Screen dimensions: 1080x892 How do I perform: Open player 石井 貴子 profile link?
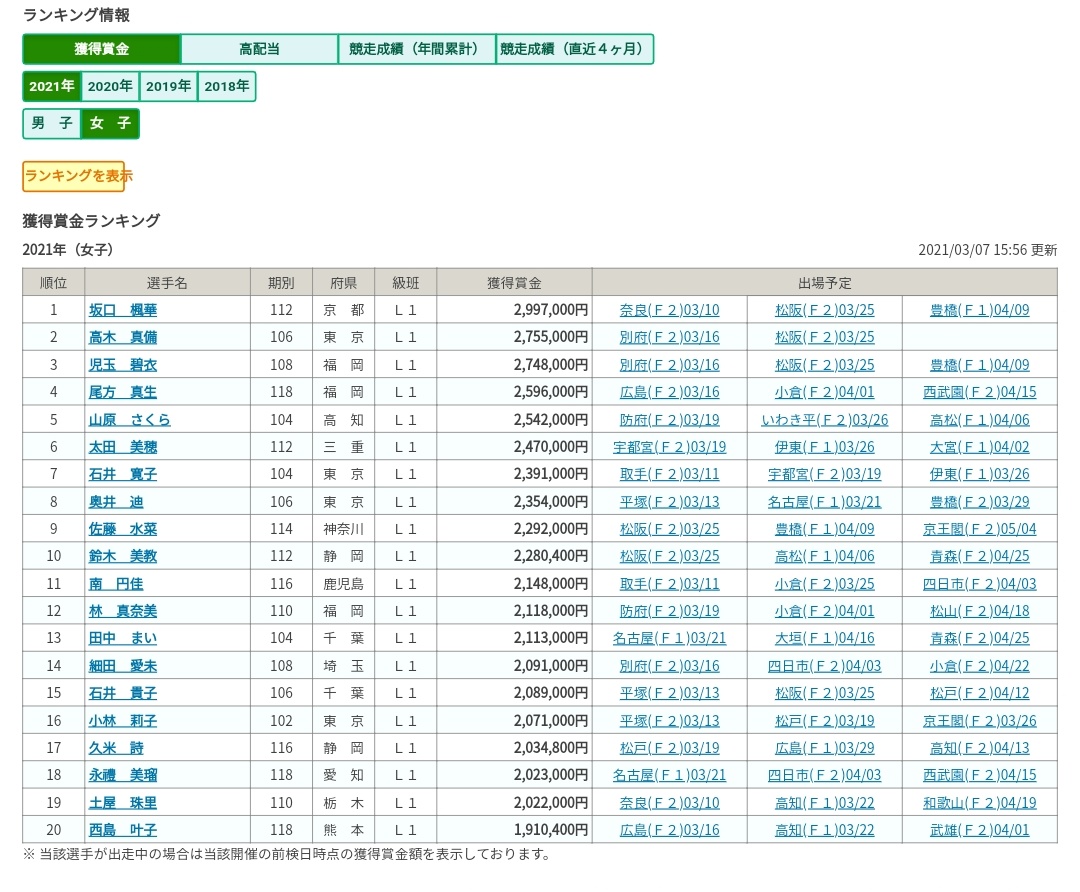123,693
